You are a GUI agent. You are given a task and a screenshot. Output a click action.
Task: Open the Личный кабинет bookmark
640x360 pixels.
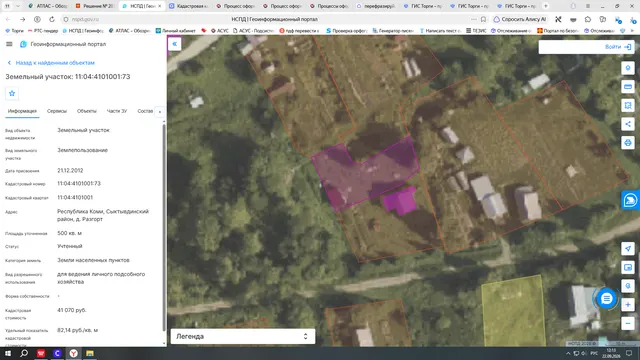pos(176,31)
